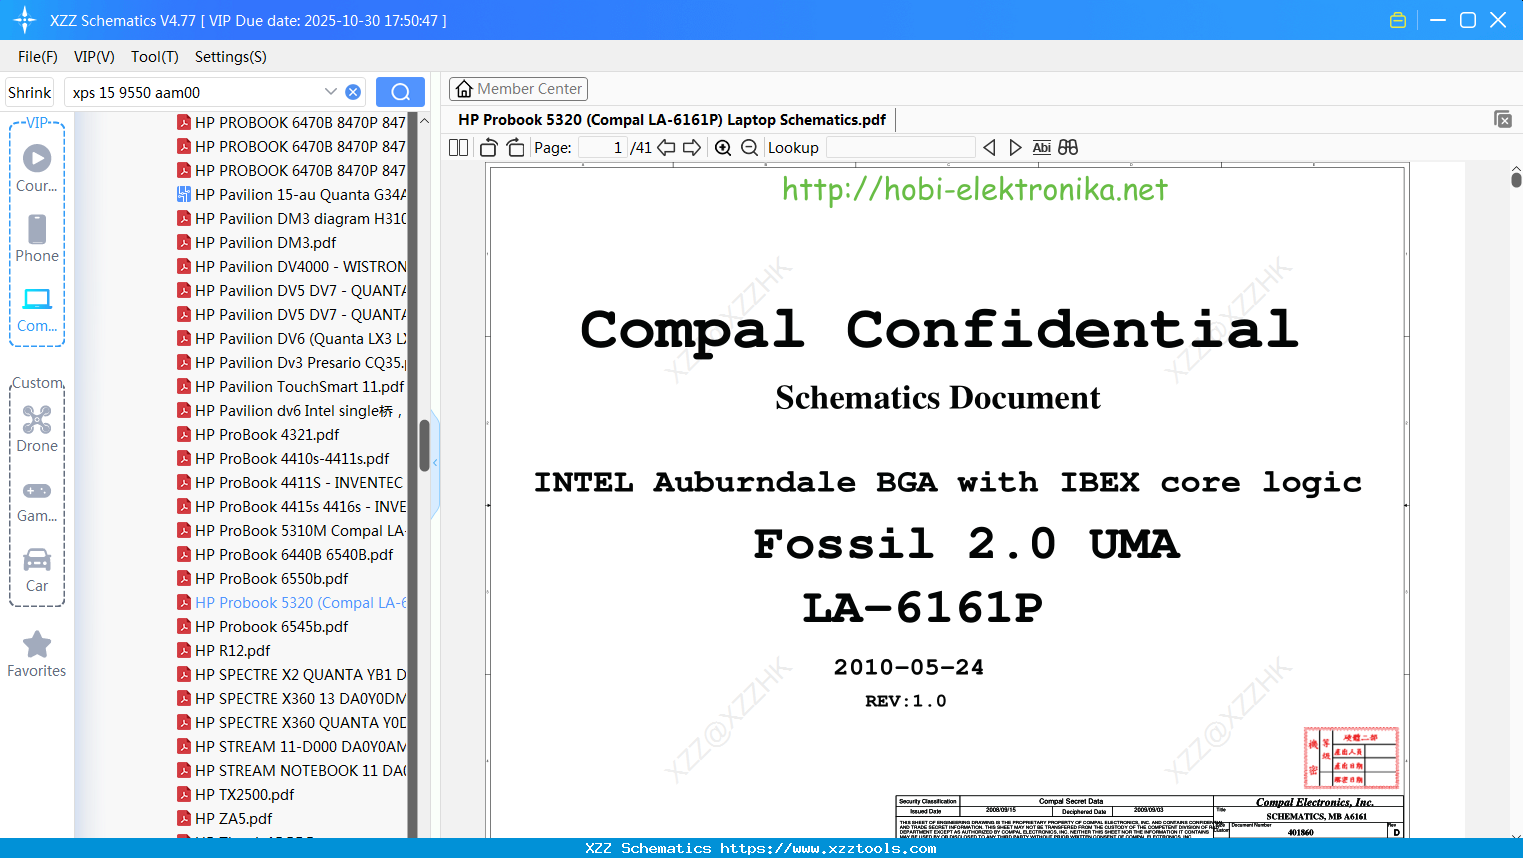Click the hobi-elektronika.net link in document
1523x858 pixels.
click(975, 189)
